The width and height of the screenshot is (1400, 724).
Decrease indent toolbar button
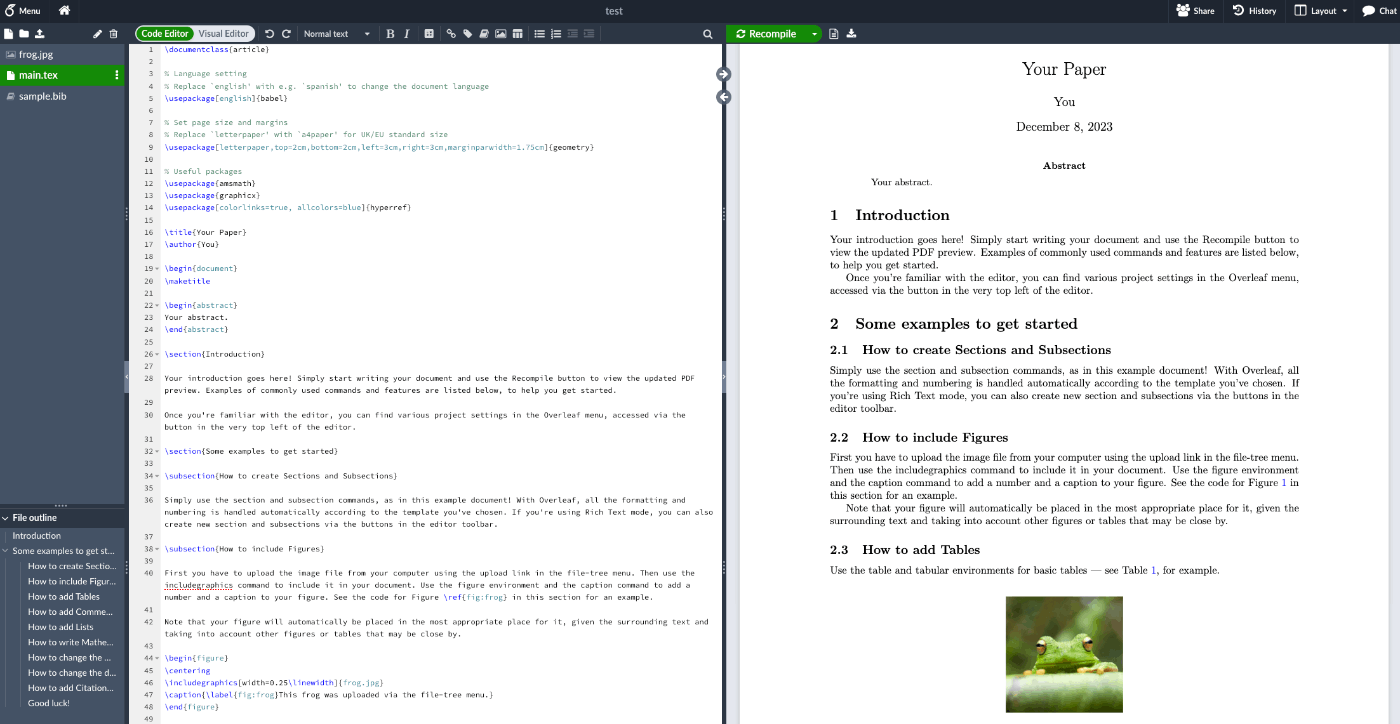point(573,34)
